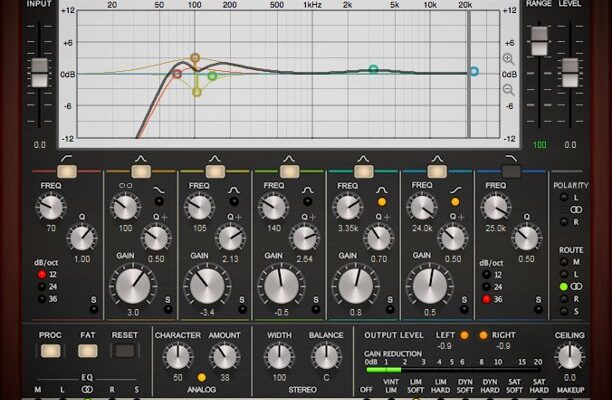Select 12 dB/oct slope for low-pass filter

coord(486,273)
